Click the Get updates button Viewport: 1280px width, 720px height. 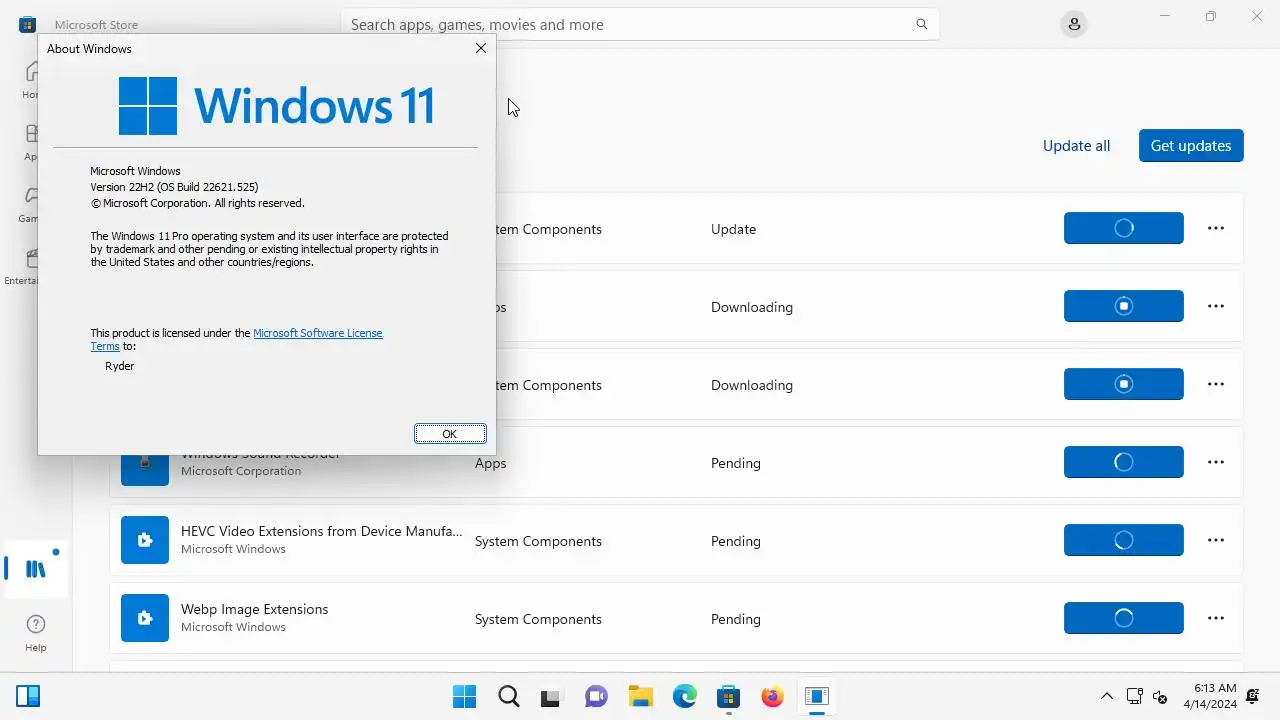(1191, 145)
